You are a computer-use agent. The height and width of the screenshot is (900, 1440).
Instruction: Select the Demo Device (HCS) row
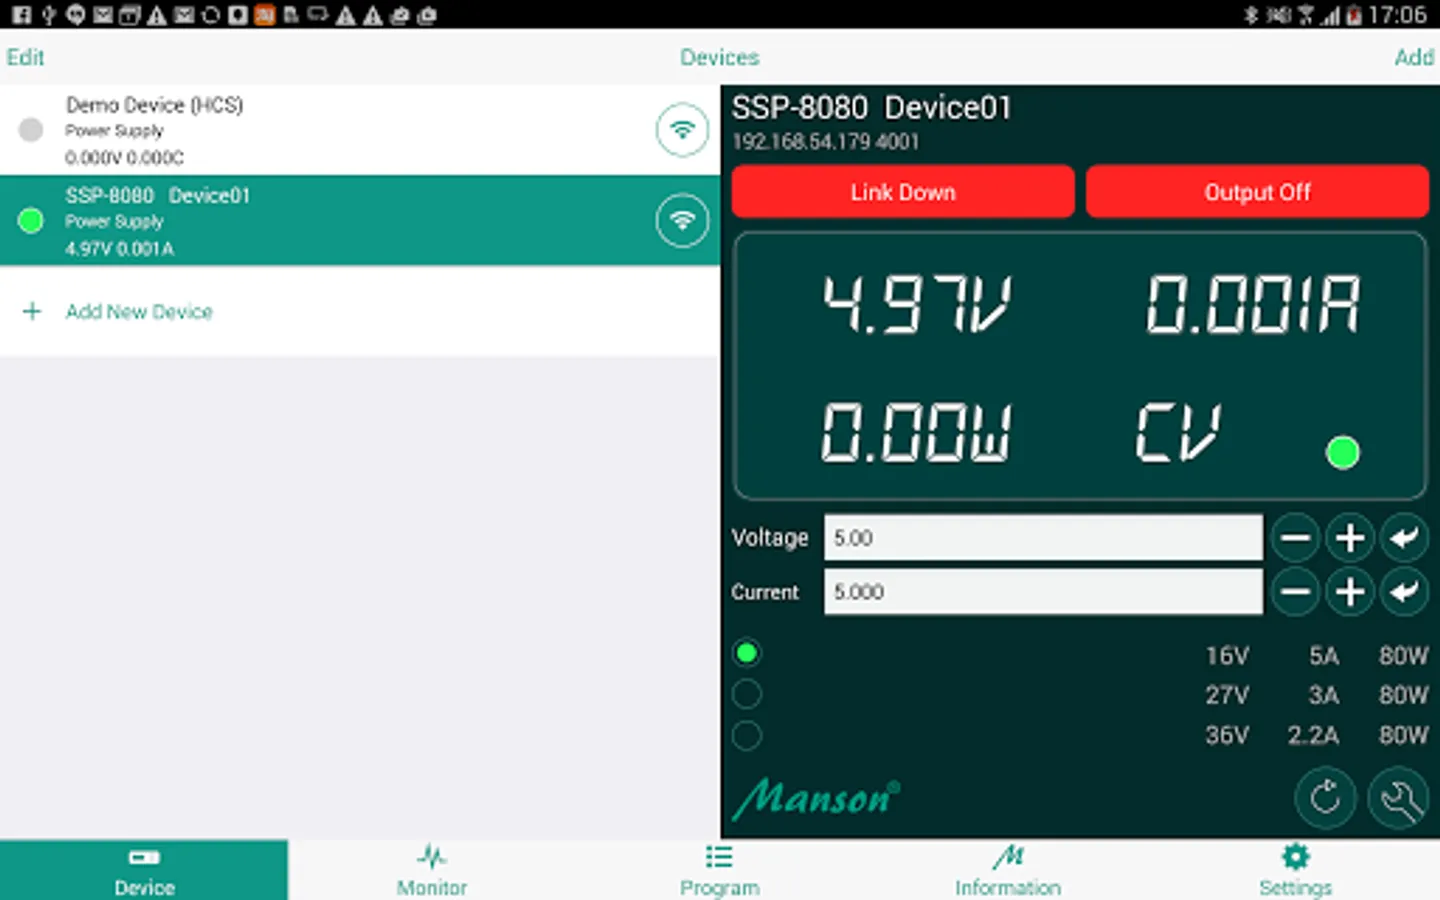(360, 130)
